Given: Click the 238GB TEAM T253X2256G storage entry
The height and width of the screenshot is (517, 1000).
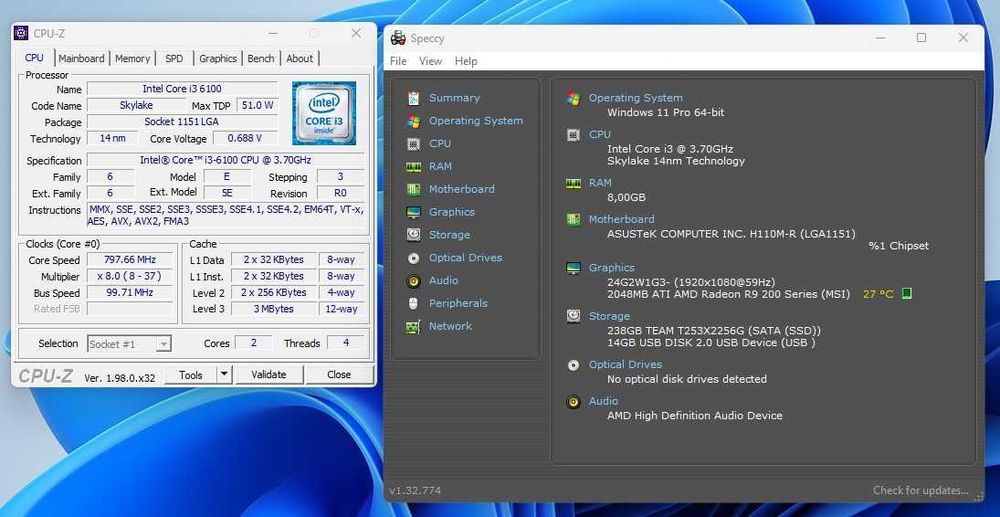Looking at the screenshot, I should (x=714, y=331).
